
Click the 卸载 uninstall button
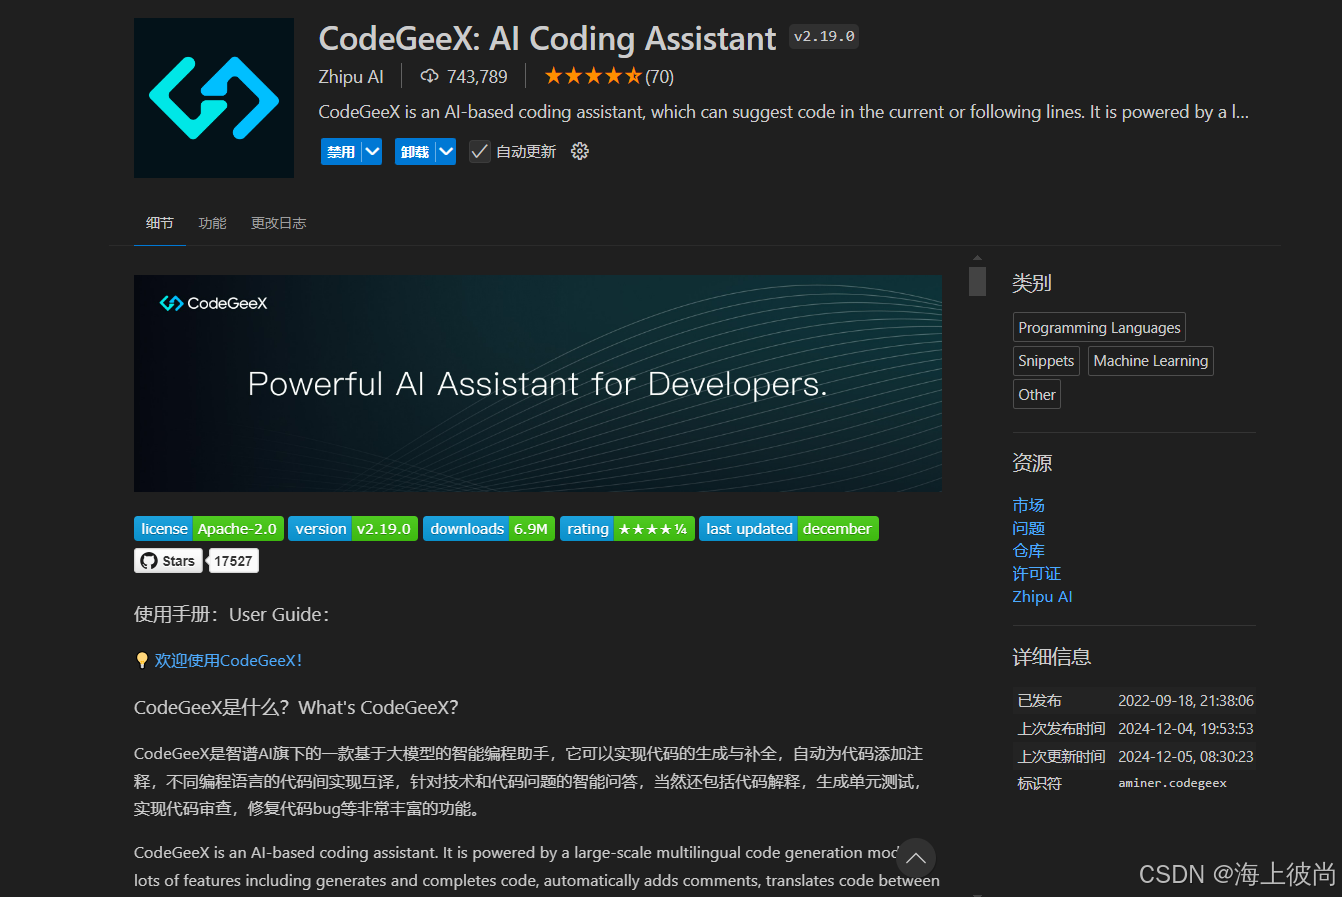click(415, 152)
